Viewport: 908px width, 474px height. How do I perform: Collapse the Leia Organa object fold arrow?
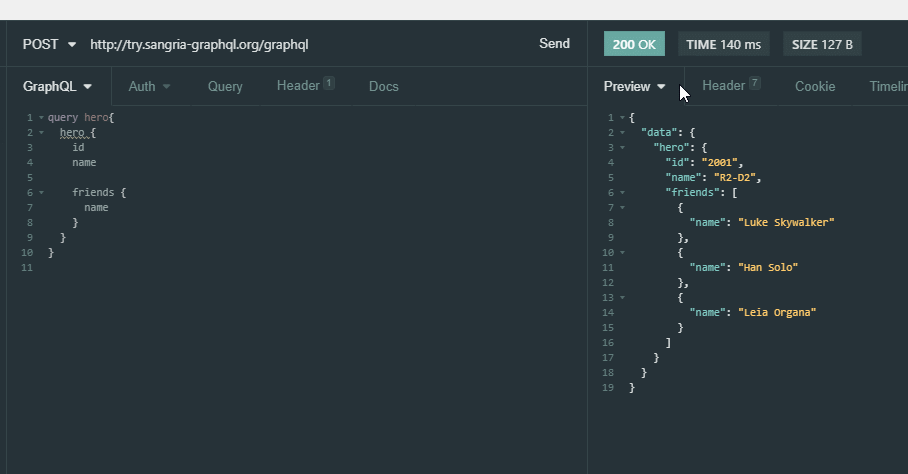point(623,298)
